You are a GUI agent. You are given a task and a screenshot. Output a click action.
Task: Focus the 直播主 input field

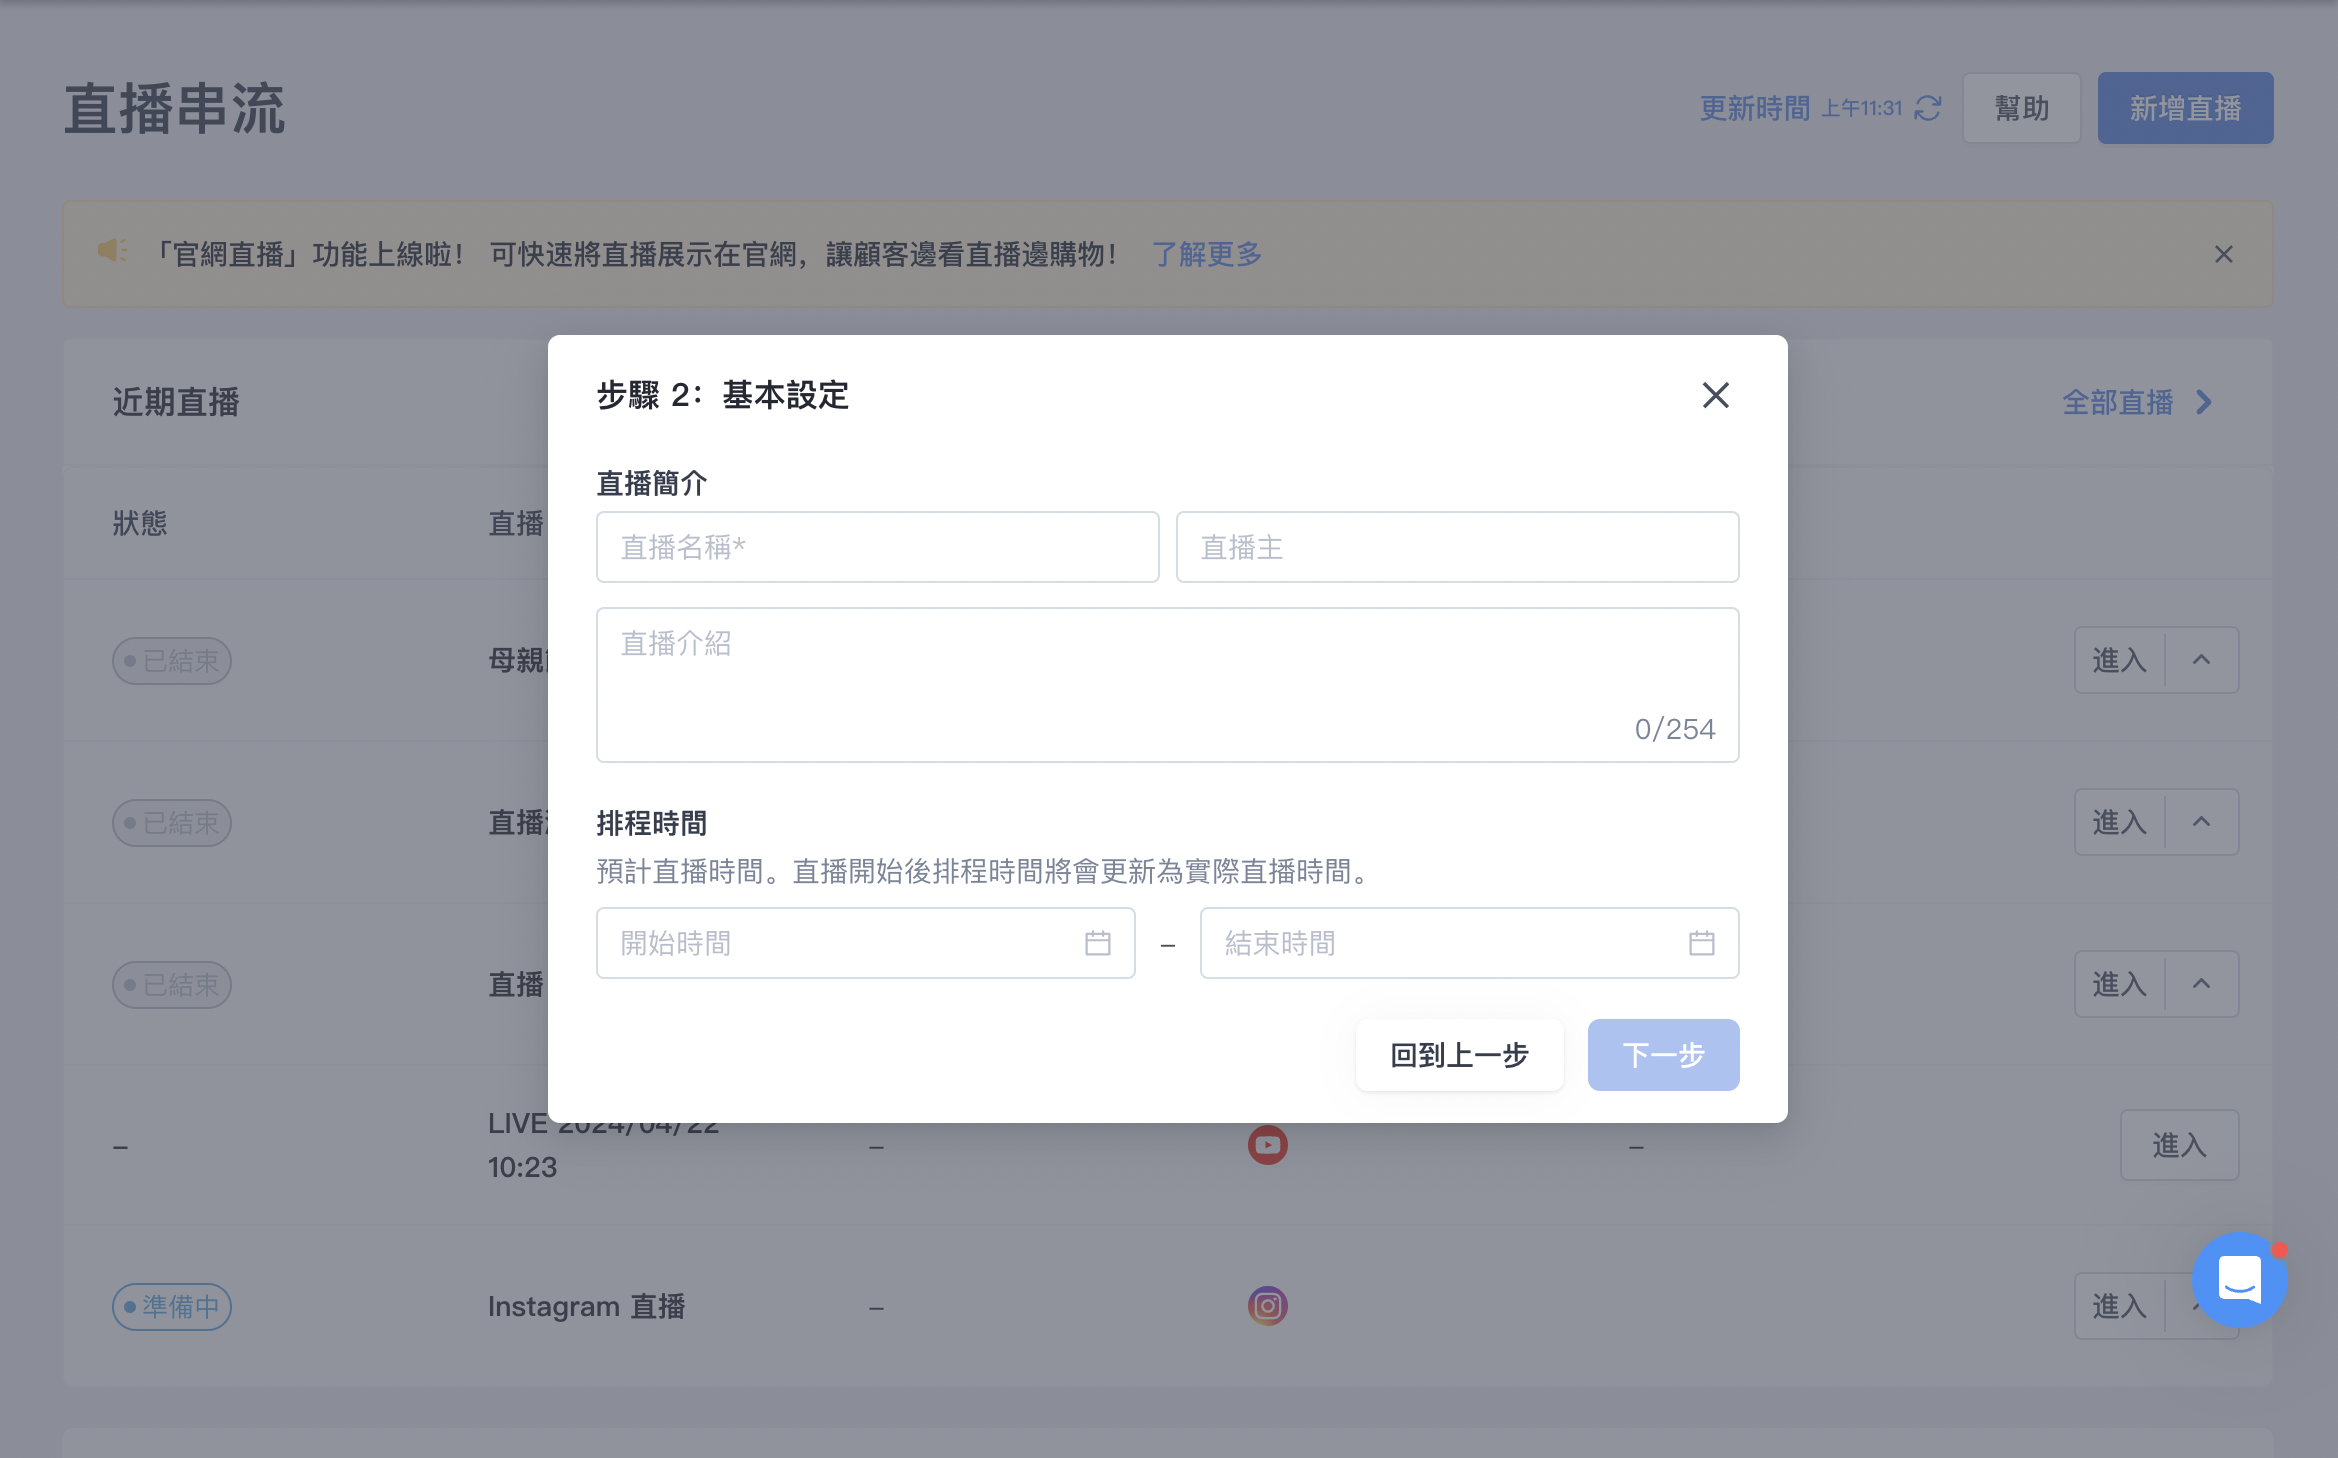[x=1457, y=547]
